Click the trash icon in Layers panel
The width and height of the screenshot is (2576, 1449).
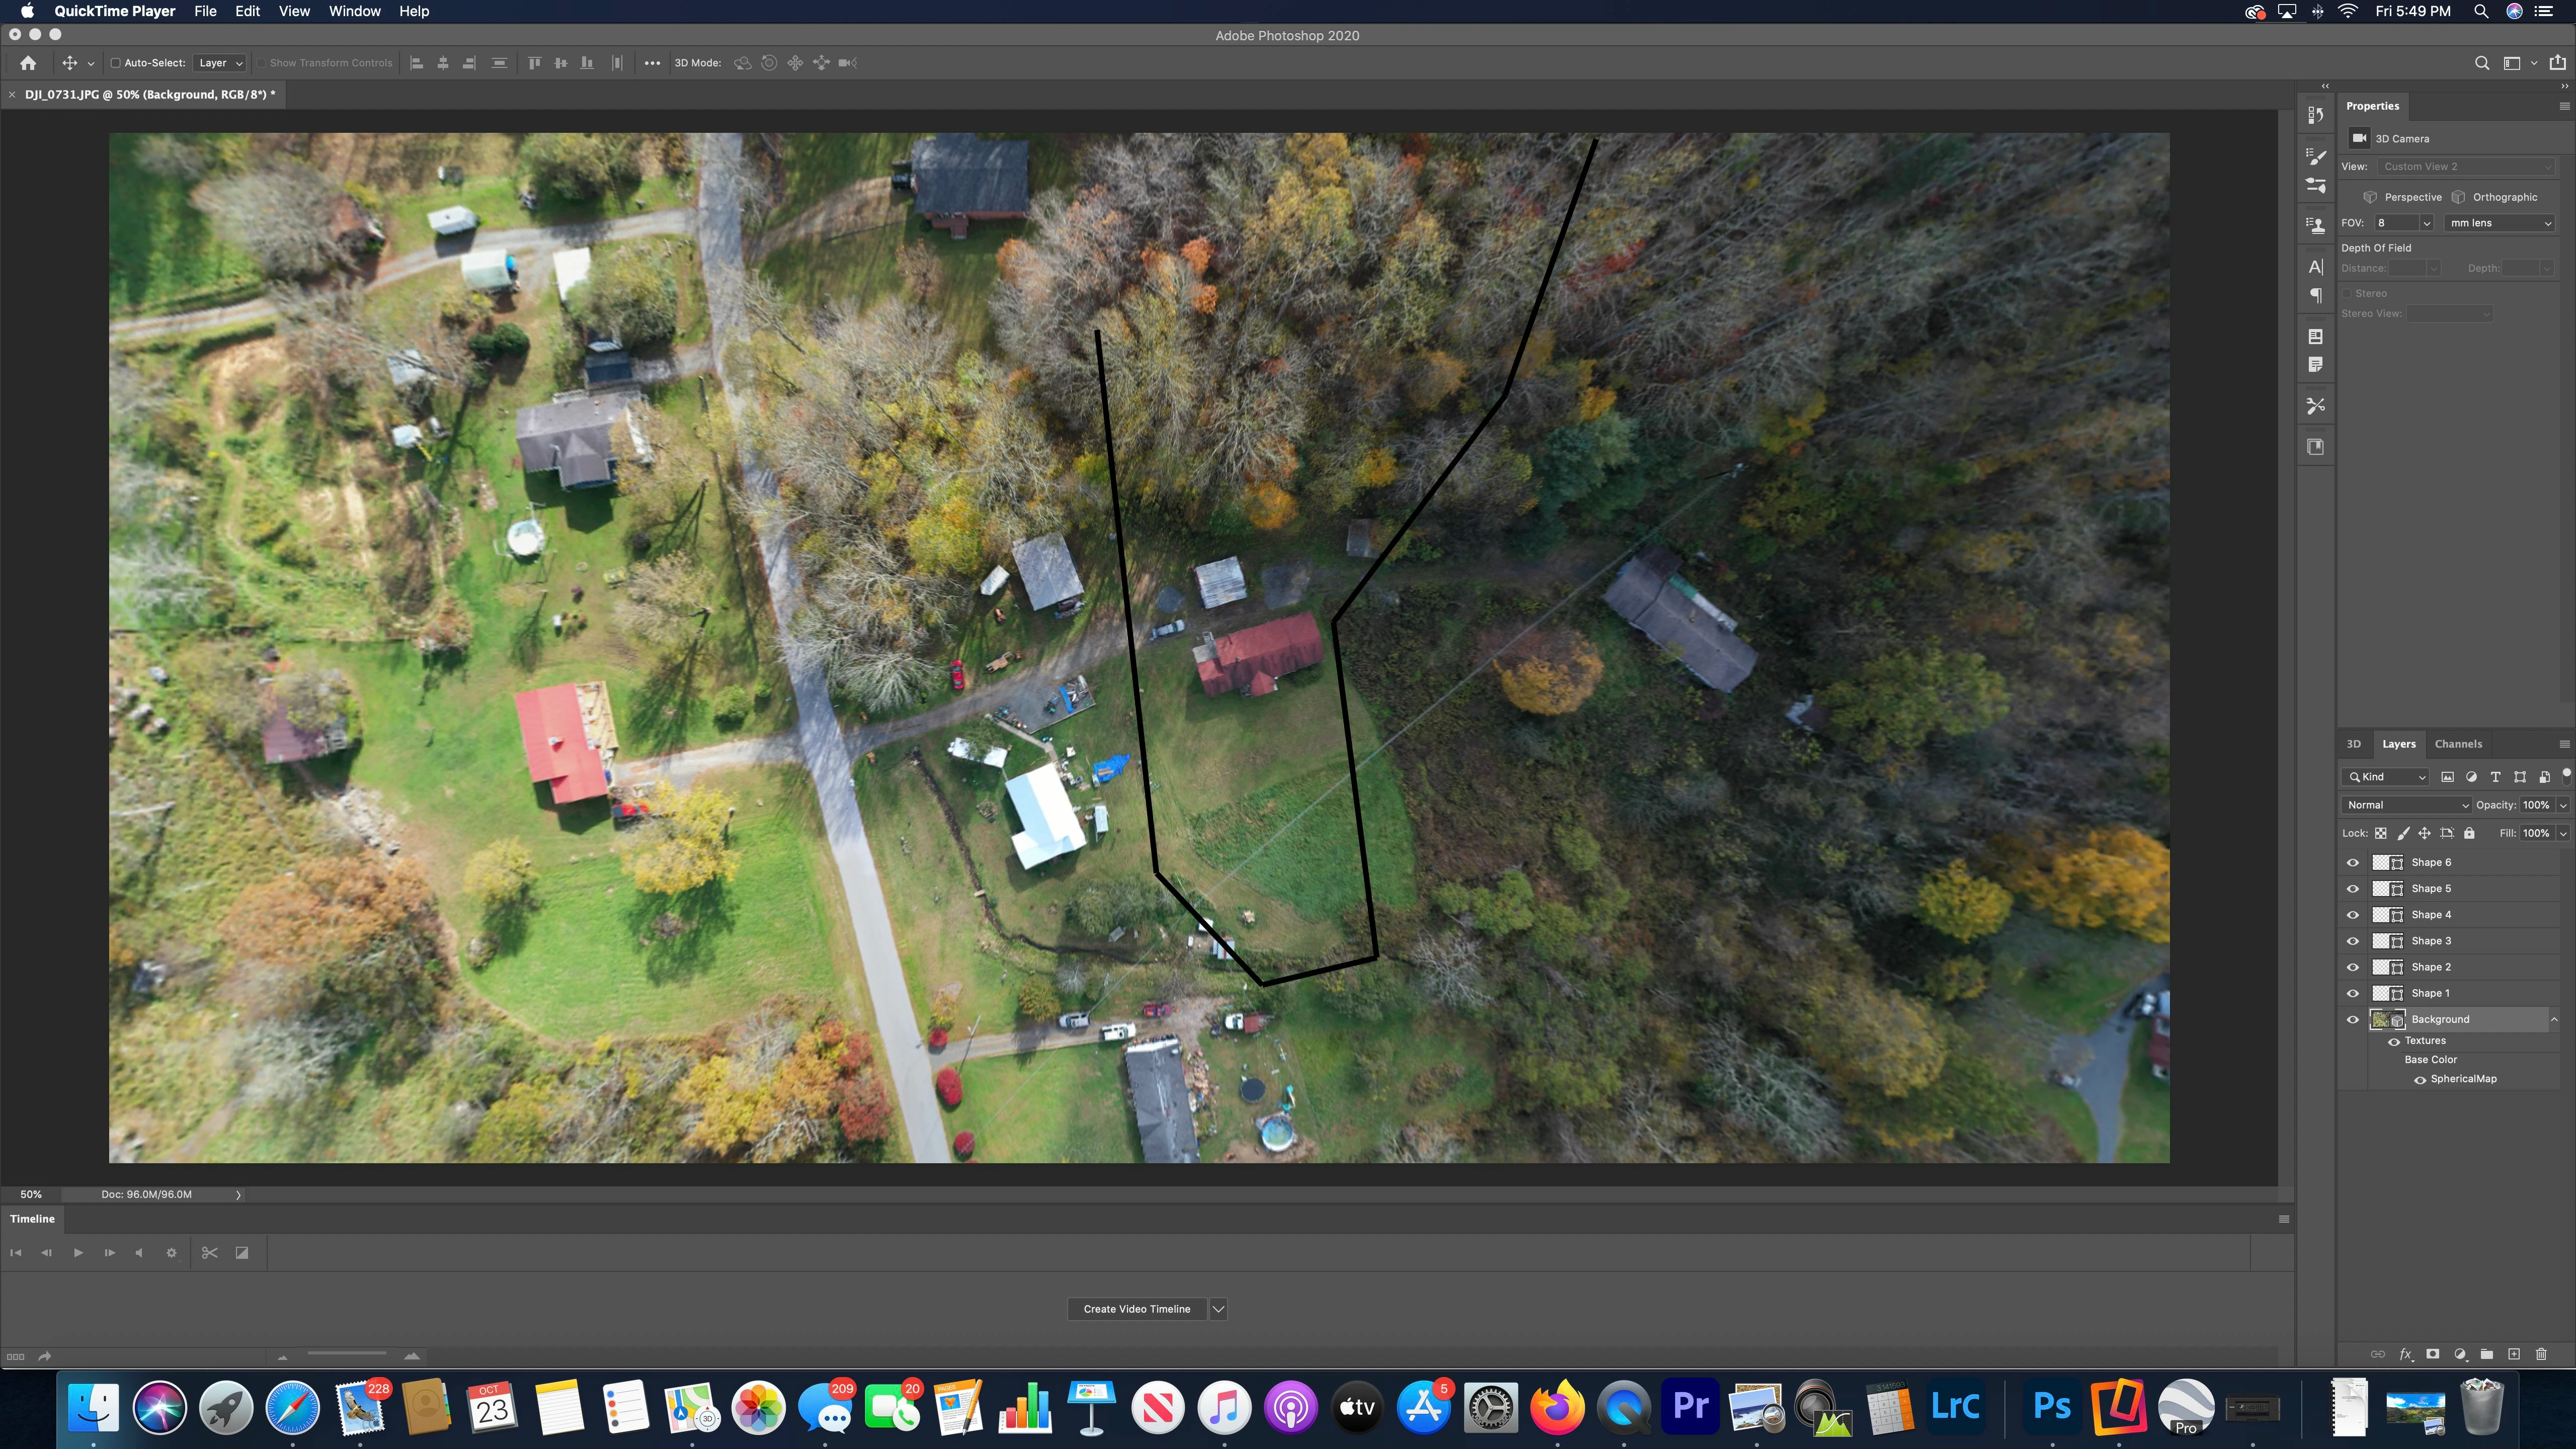click(x=2541, y=1354)
